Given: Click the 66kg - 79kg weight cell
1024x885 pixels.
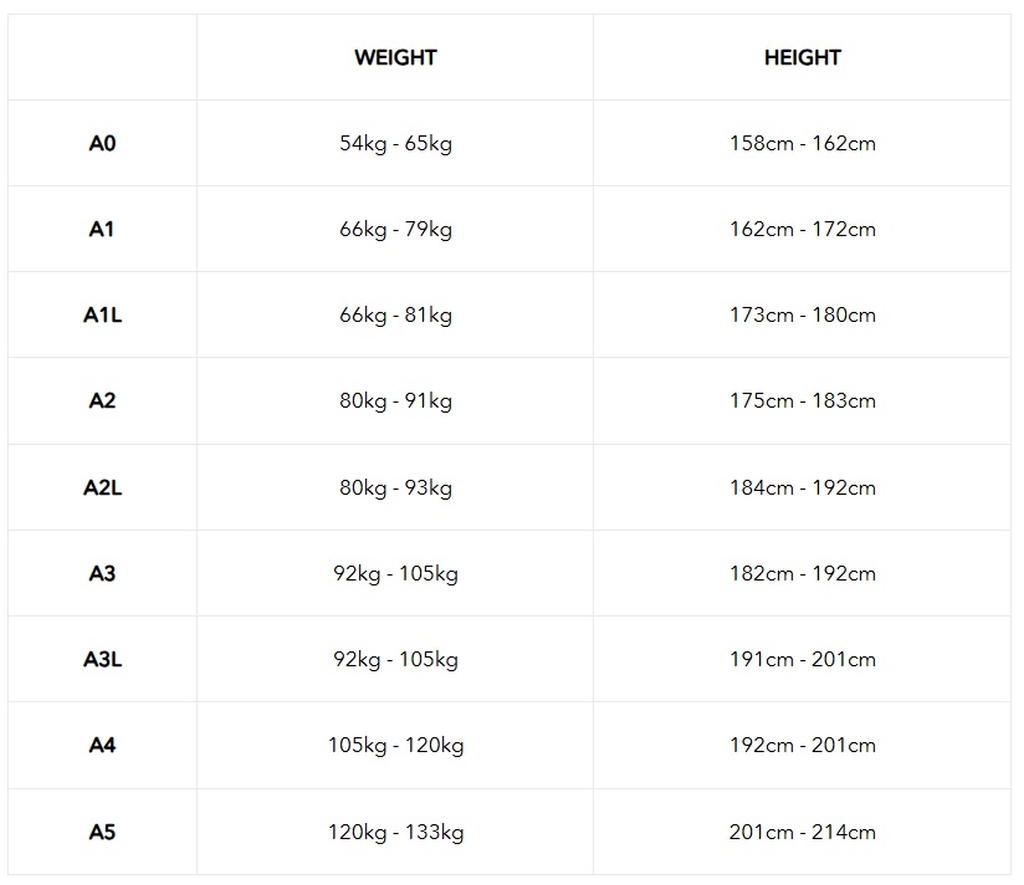Looking at the screenshot, I should tap(395, 229).
